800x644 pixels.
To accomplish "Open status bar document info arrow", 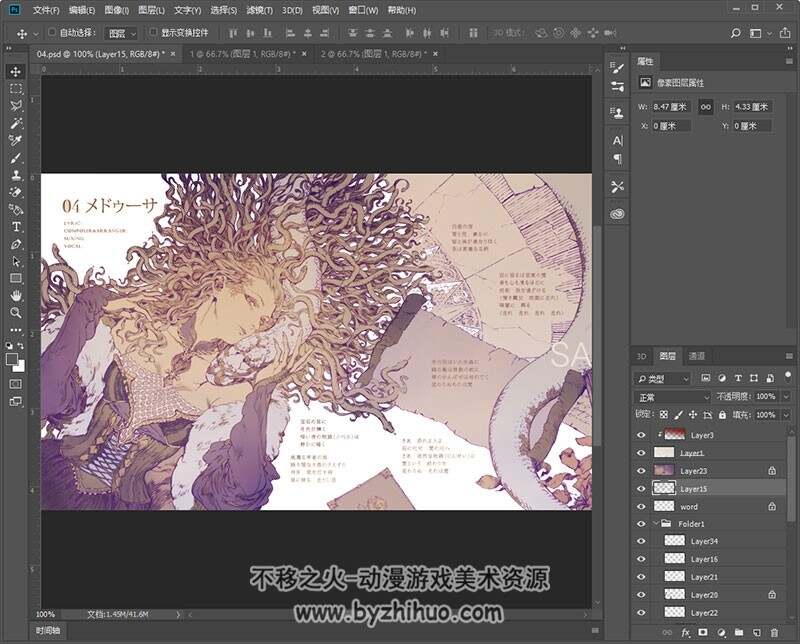I will click(x=178, y=615).
